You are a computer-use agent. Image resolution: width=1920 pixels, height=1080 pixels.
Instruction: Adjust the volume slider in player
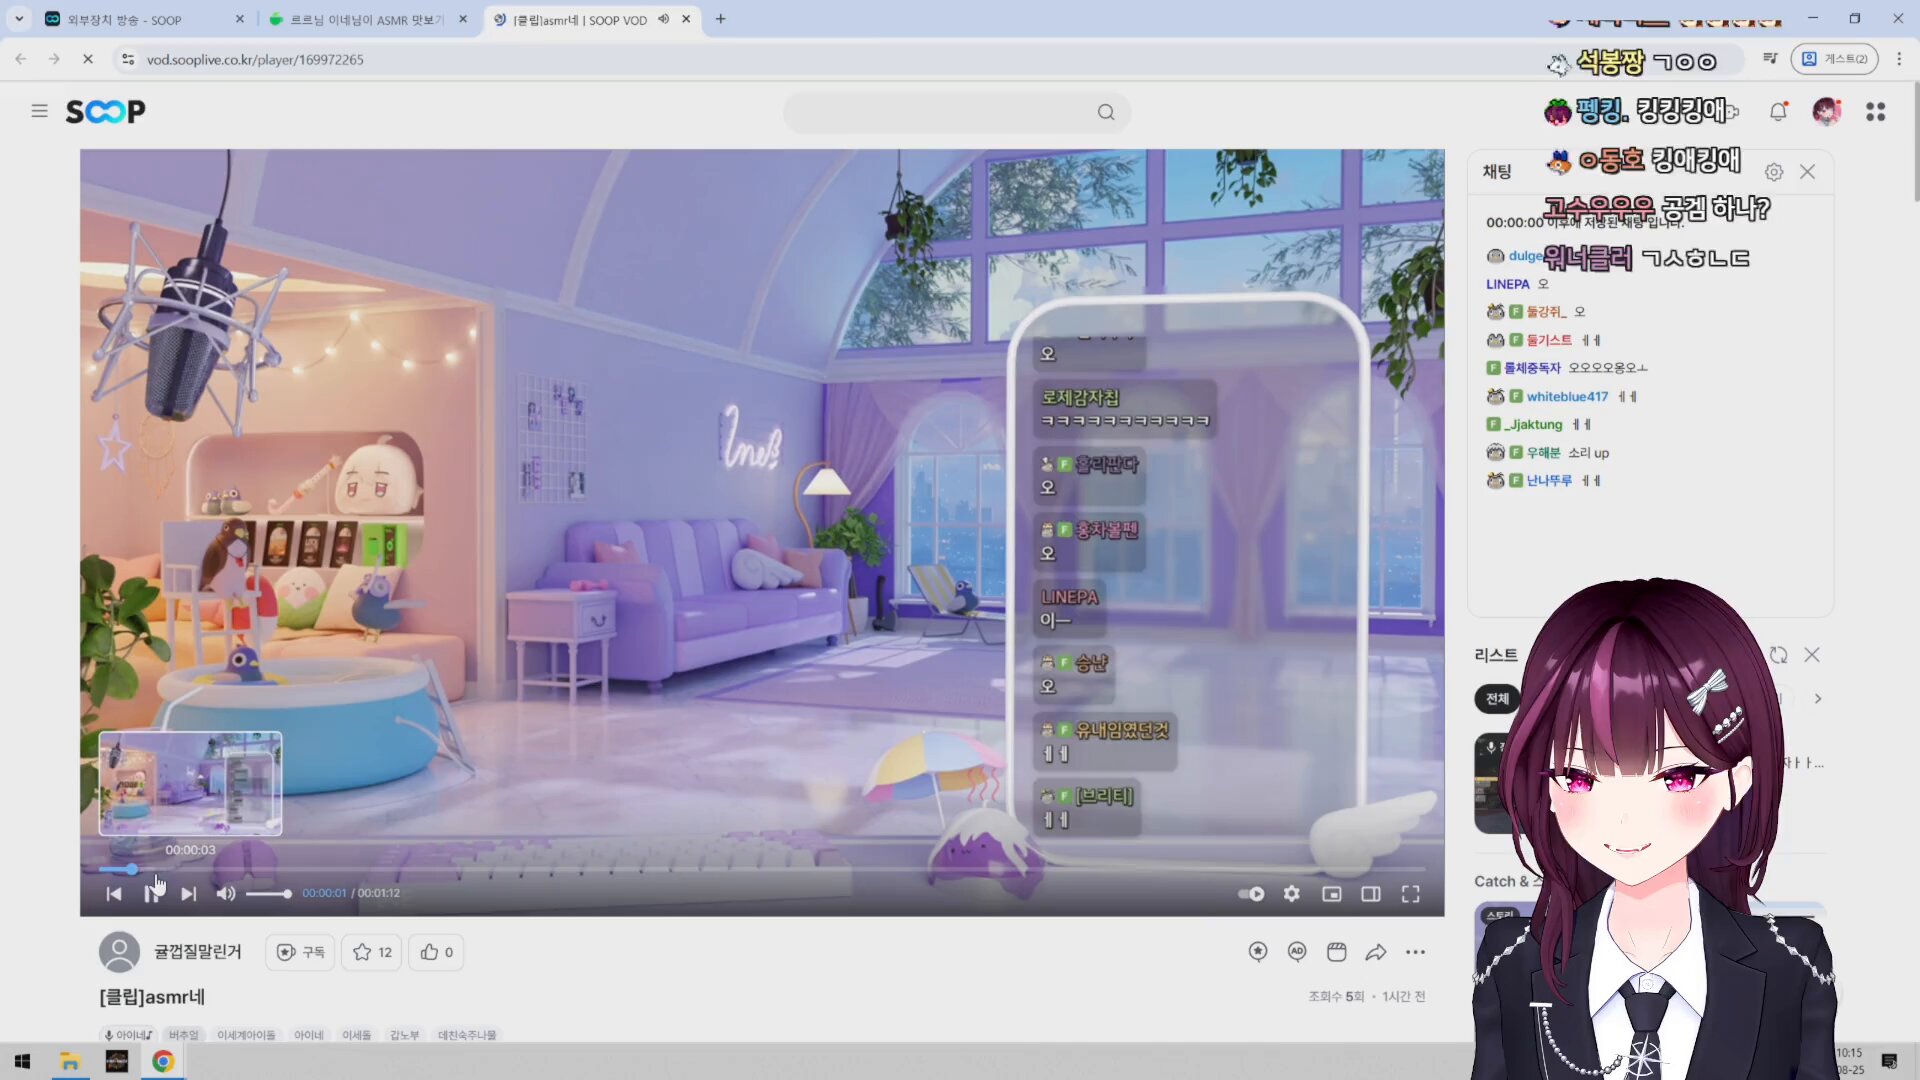coord(269,894)
